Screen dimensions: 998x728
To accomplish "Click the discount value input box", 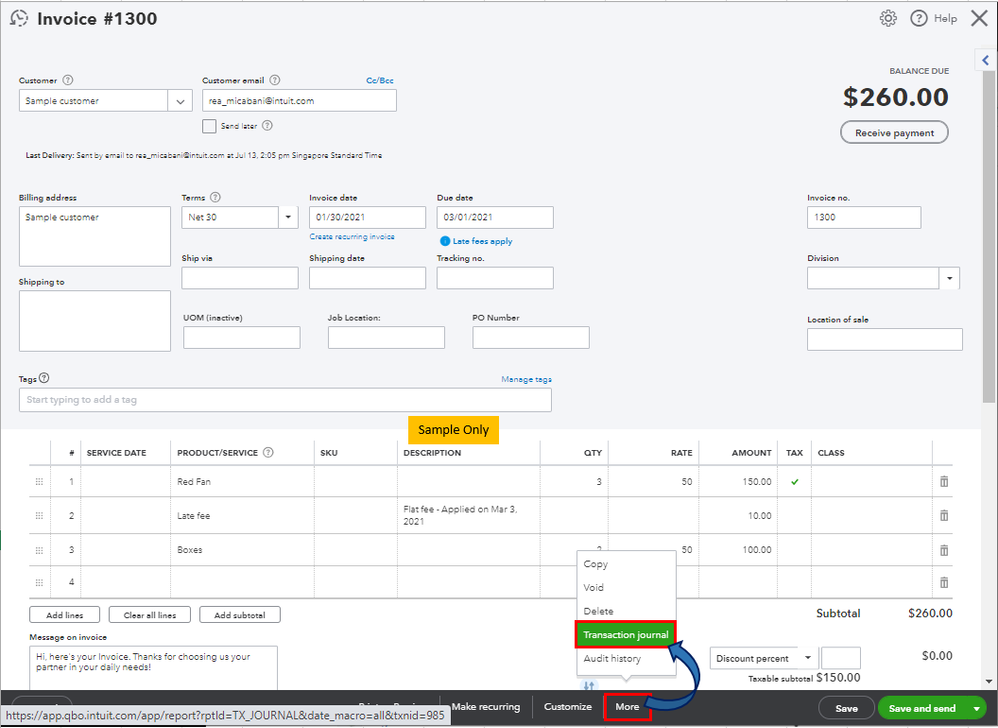I will [x=841, y=658].
